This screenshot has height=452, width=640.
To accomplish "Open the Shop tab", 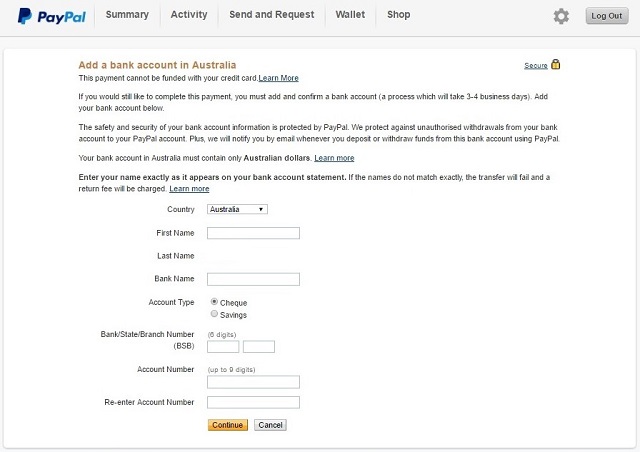I will click(398, 15).
